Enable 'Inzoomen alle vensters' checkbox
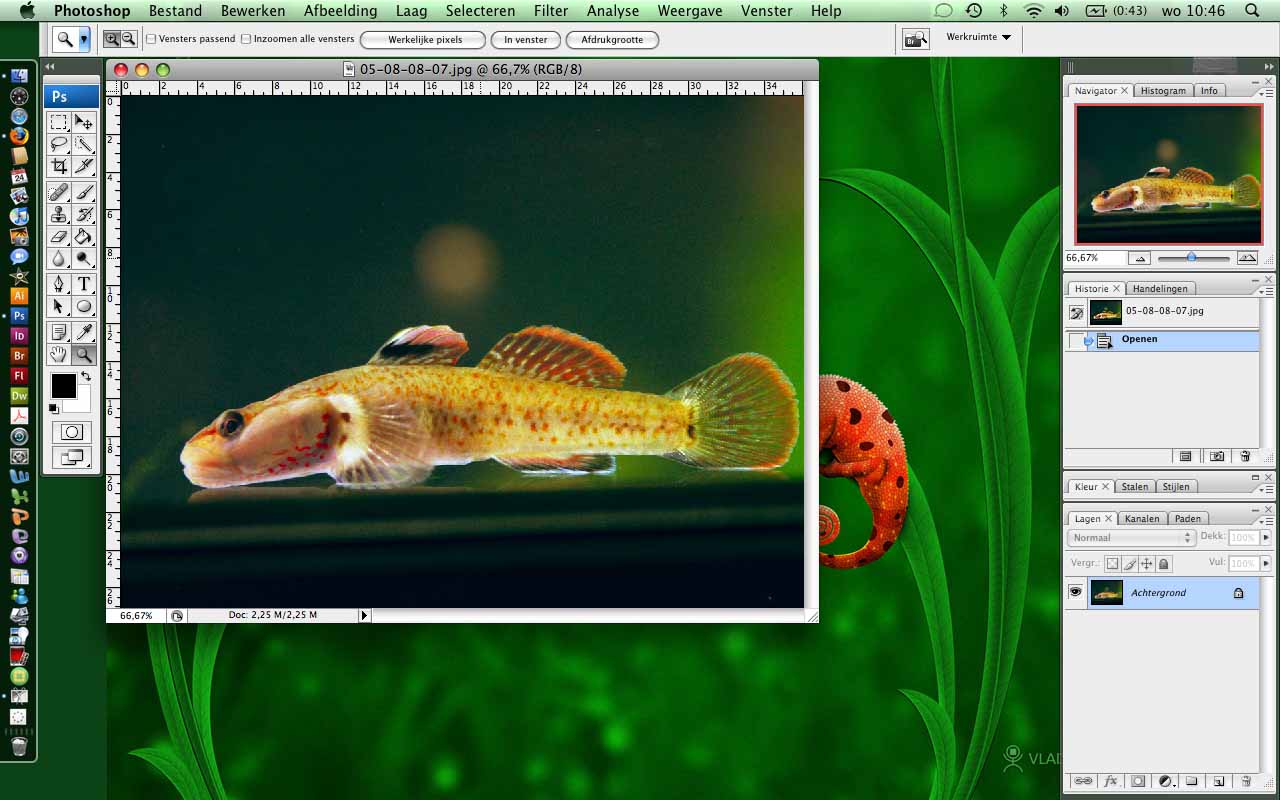Viewport: 1280px width, 800px height. pyautogui.click(x=246, y=39)
